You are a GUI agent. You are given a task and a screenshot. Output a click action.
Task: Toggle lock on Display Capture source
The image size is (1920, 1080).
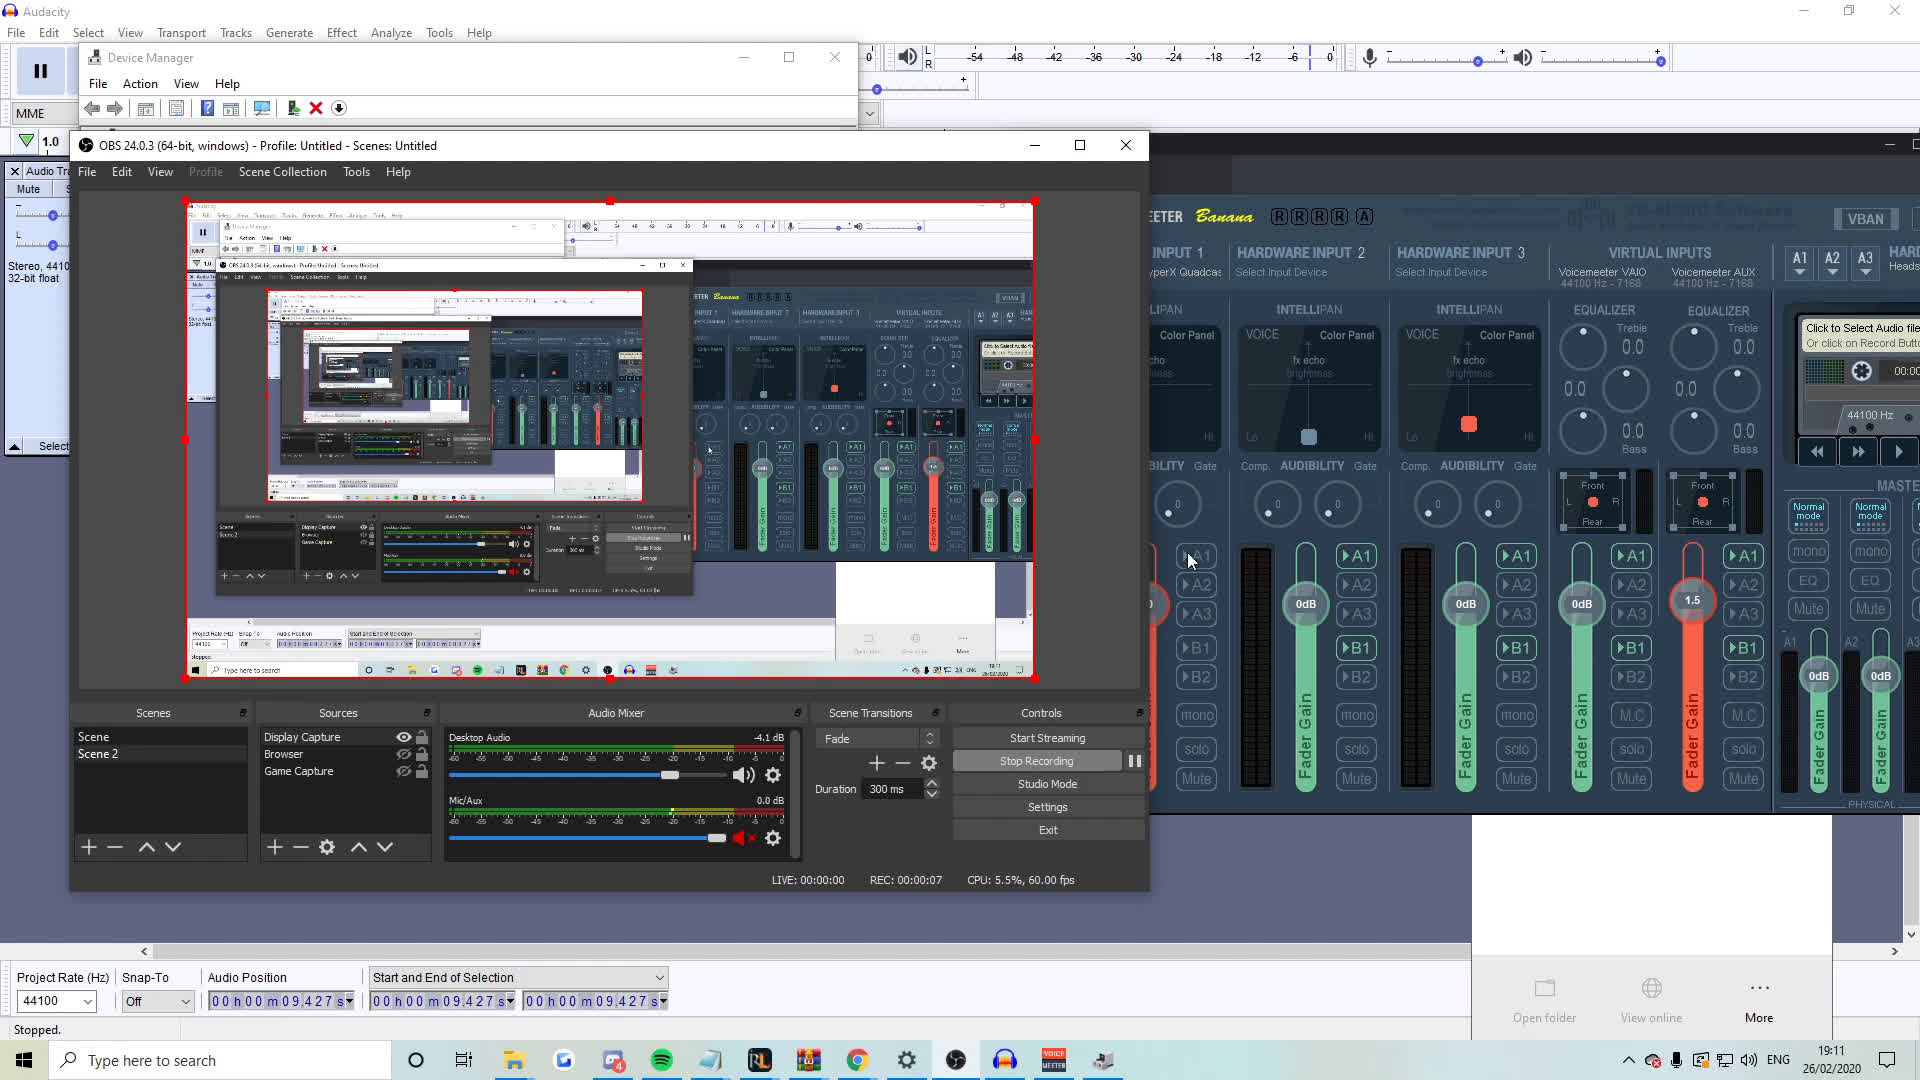(422, 737)
